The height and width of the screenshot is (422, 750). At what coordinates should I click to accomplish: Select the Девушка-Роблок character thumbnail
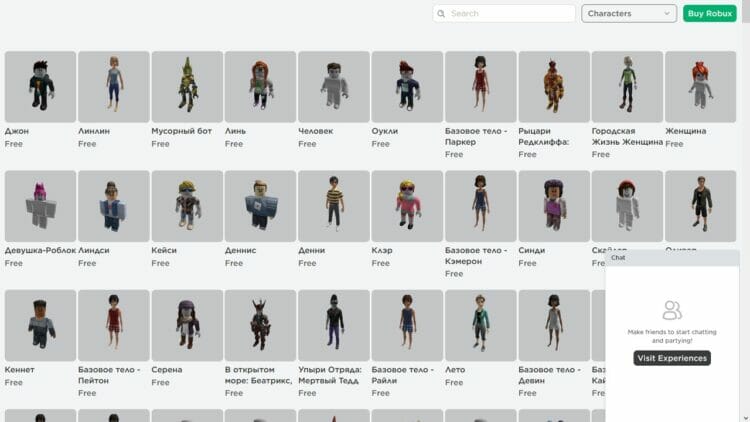[40, 206]
